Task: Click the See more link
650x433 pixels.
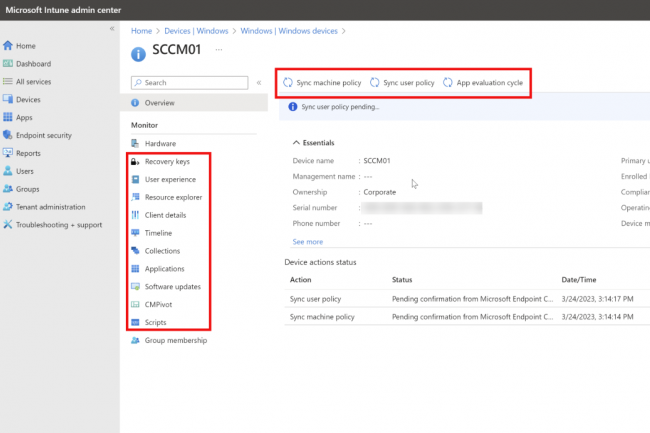Action: click(x=308, y=242)
